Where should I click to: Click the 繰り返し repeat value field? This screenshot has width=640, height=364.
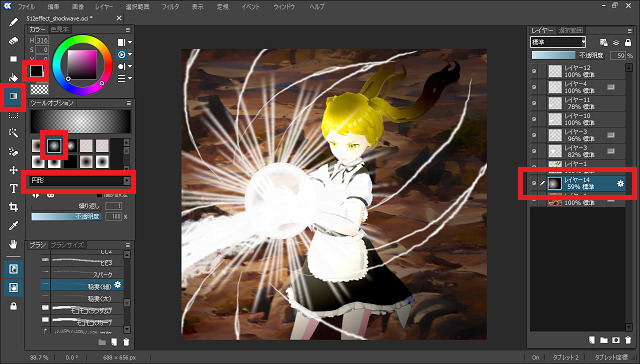pyautogui.click(x=113, y=206)
